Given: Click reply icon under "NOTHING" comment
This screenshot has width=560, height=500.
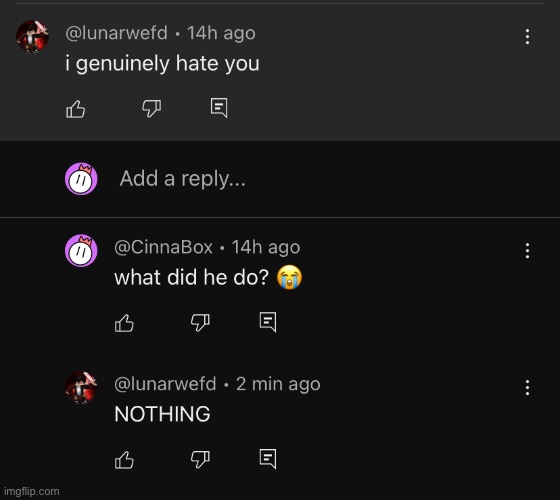Looking at the screenshot, I should pyautogui.click(x=268, y=459).
